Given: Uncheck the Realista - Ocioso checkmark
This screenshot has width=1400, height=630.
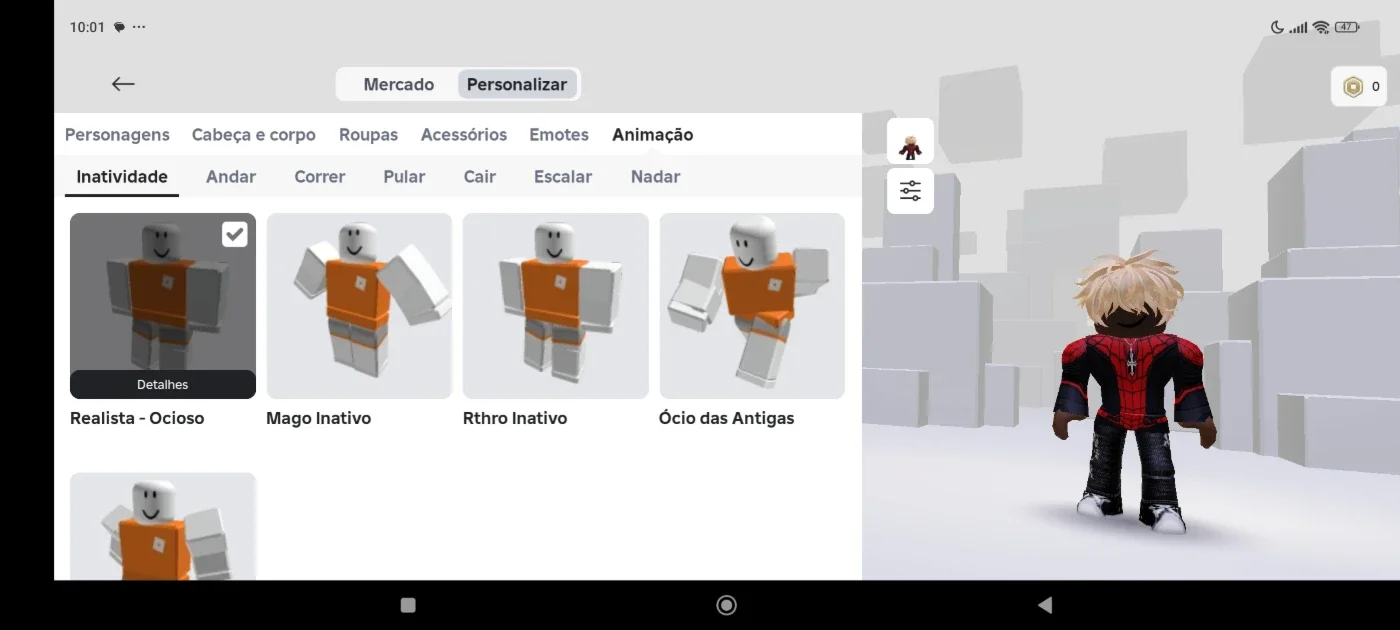Looking at the screenshot, I should [x=234, y=234].
